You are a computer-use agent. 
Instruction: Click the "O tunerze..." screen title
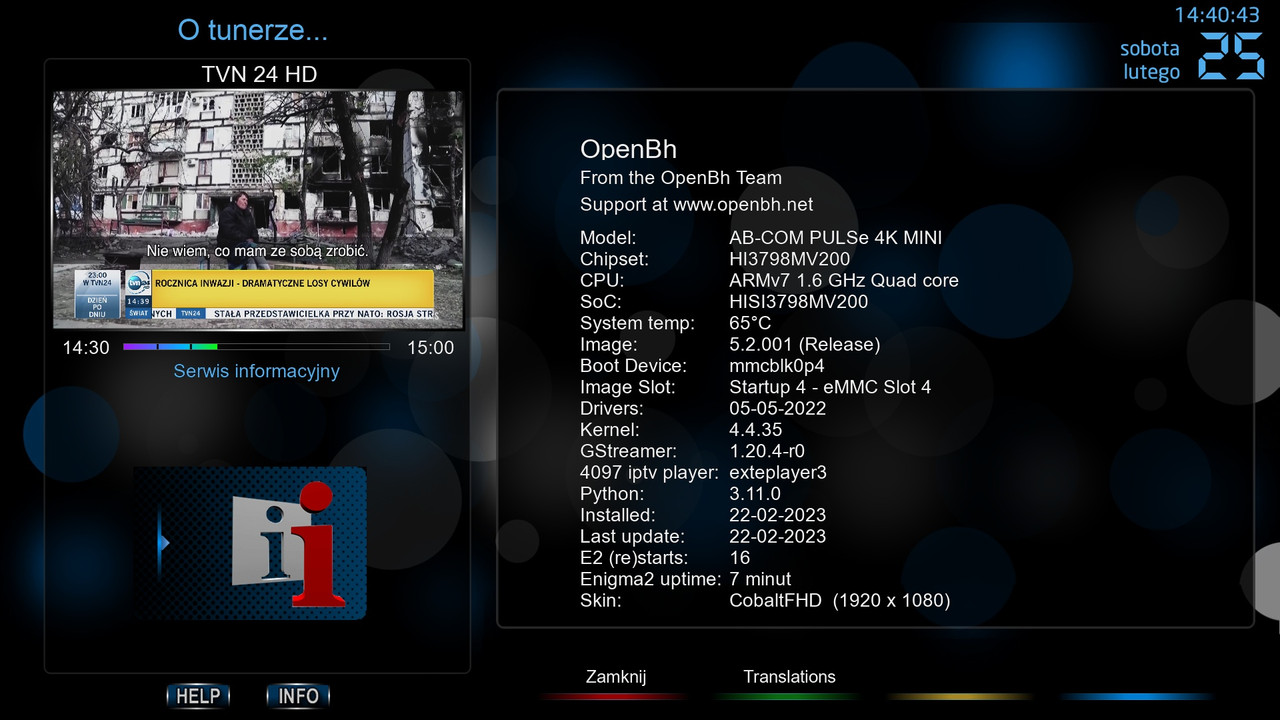point(253,30)
